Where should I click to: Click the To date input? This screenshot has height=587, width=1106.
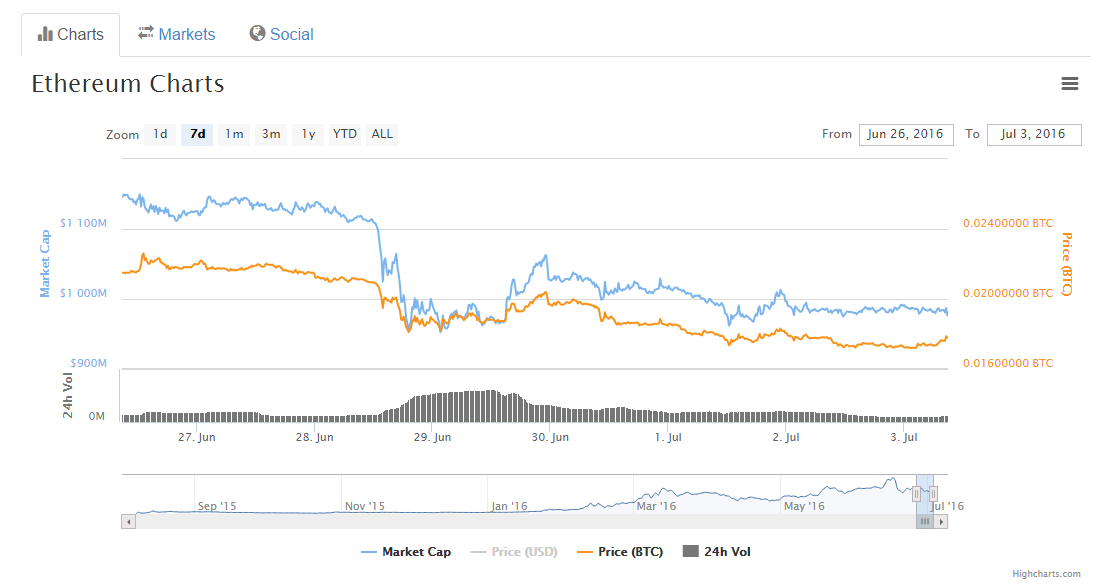(x=1033, y=134)
